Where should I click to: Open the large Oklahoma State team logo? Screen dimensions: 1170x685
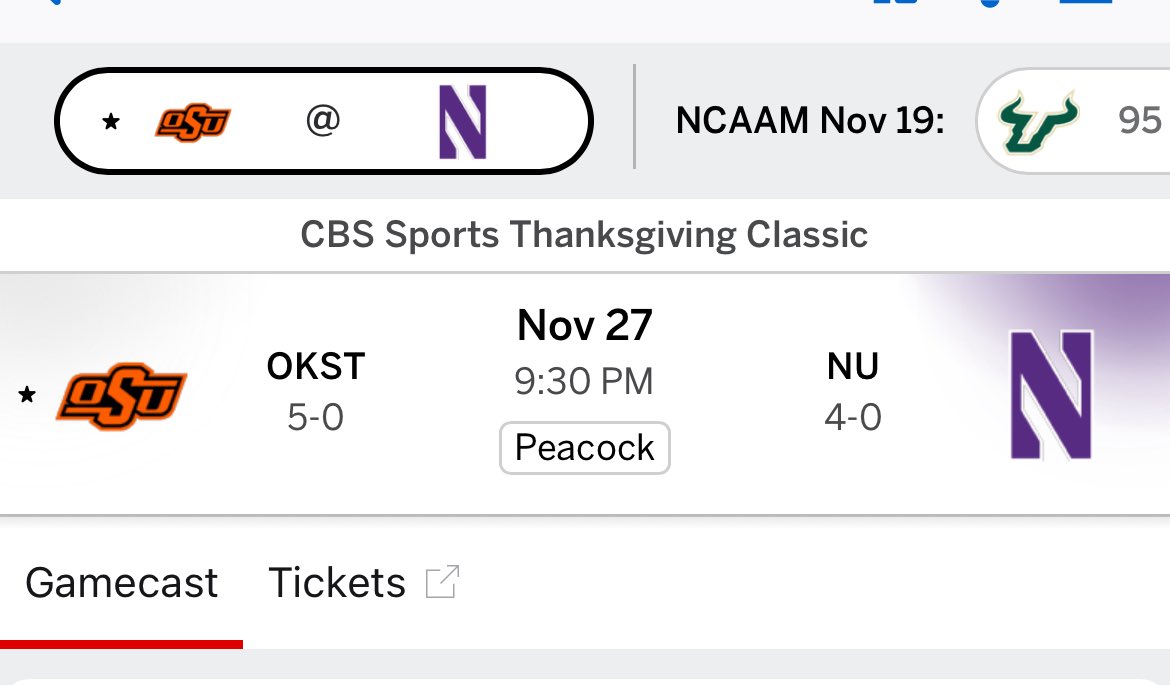121,393
